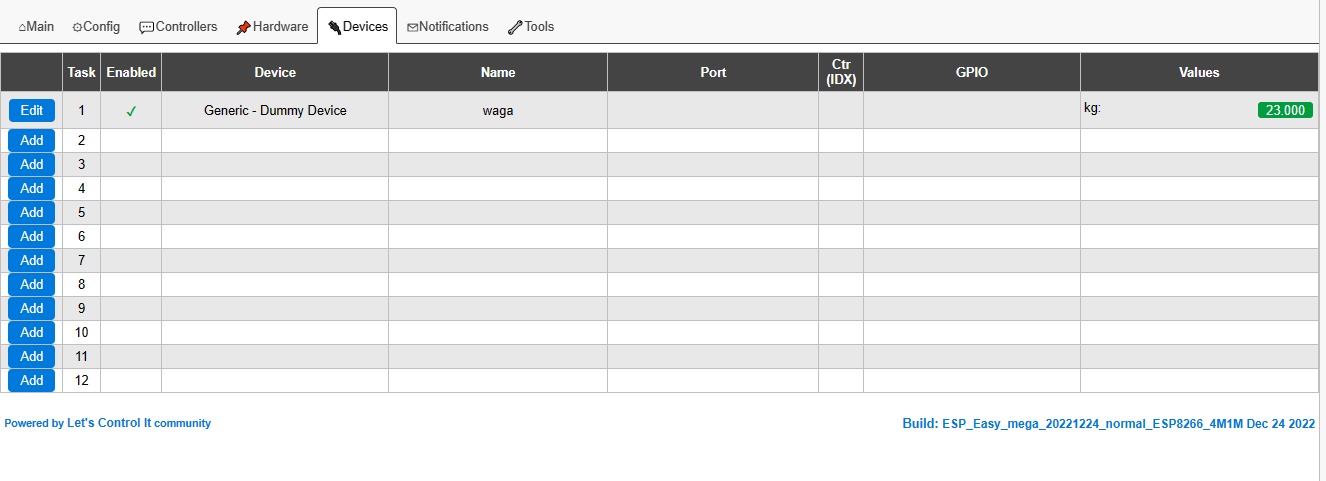1326x481 pixels.
Task: Open the Main tab house icon
Action: point(23,27)
